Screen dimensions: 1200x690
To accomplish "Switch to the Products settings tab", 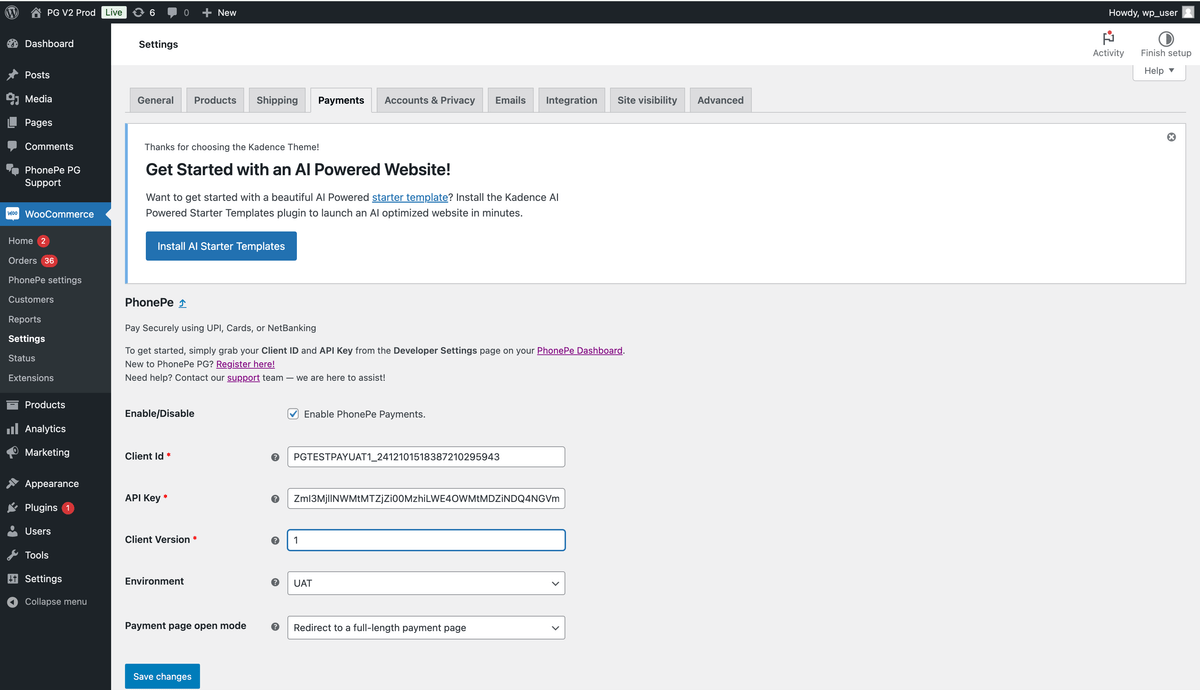I will 215,100.
